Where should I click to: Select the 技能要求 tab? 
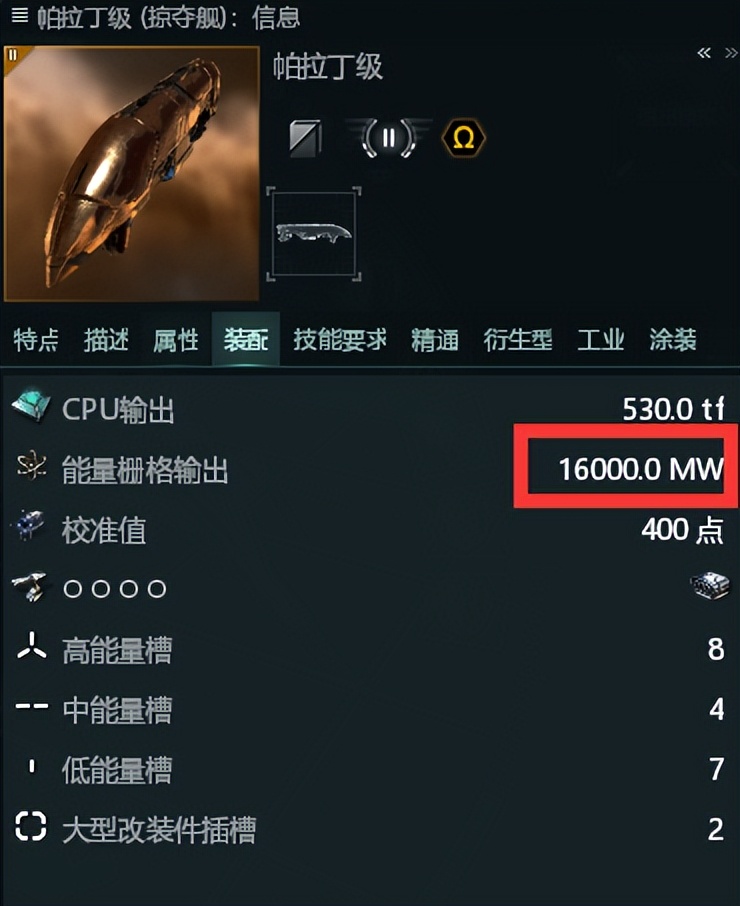coord(340,340)
